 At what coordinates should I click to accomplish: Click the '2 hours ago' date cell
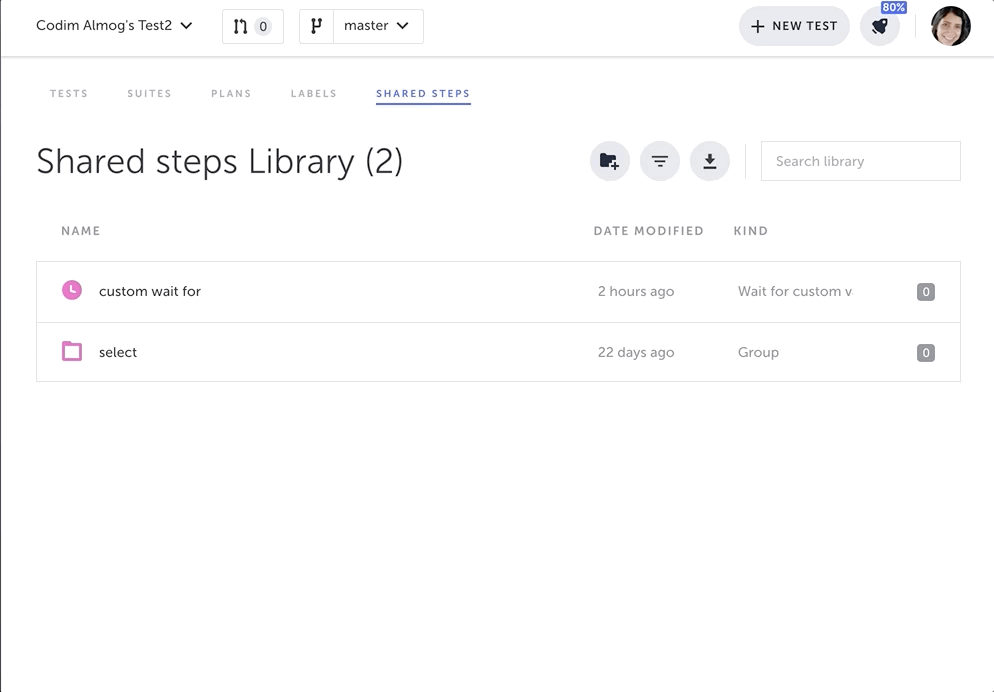[x=636, y=292]
